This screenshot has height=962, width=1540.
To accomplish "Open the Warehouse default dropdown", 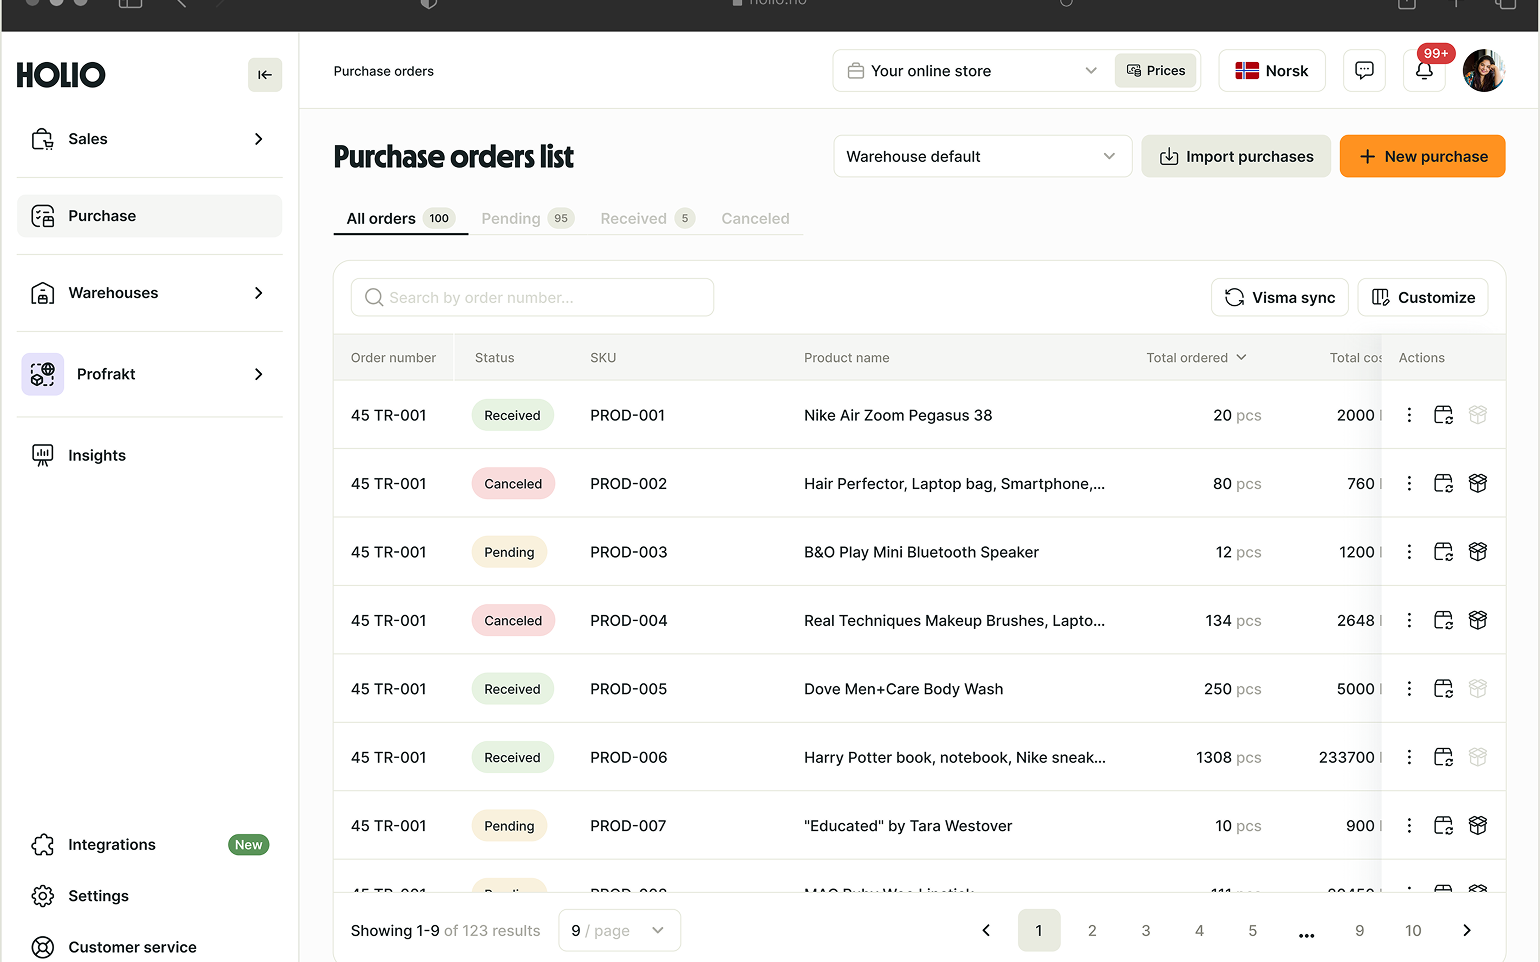I will (981, 157).
